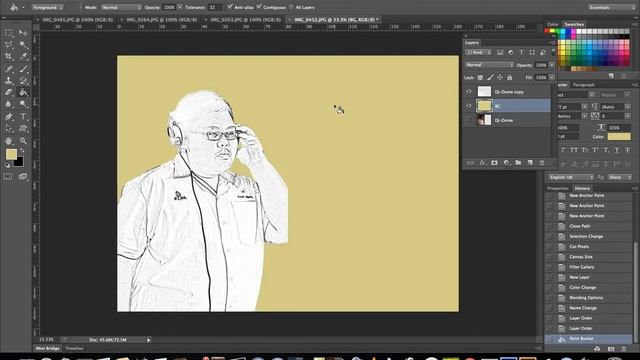Select the Blur tool

click(x=9, y=104)
